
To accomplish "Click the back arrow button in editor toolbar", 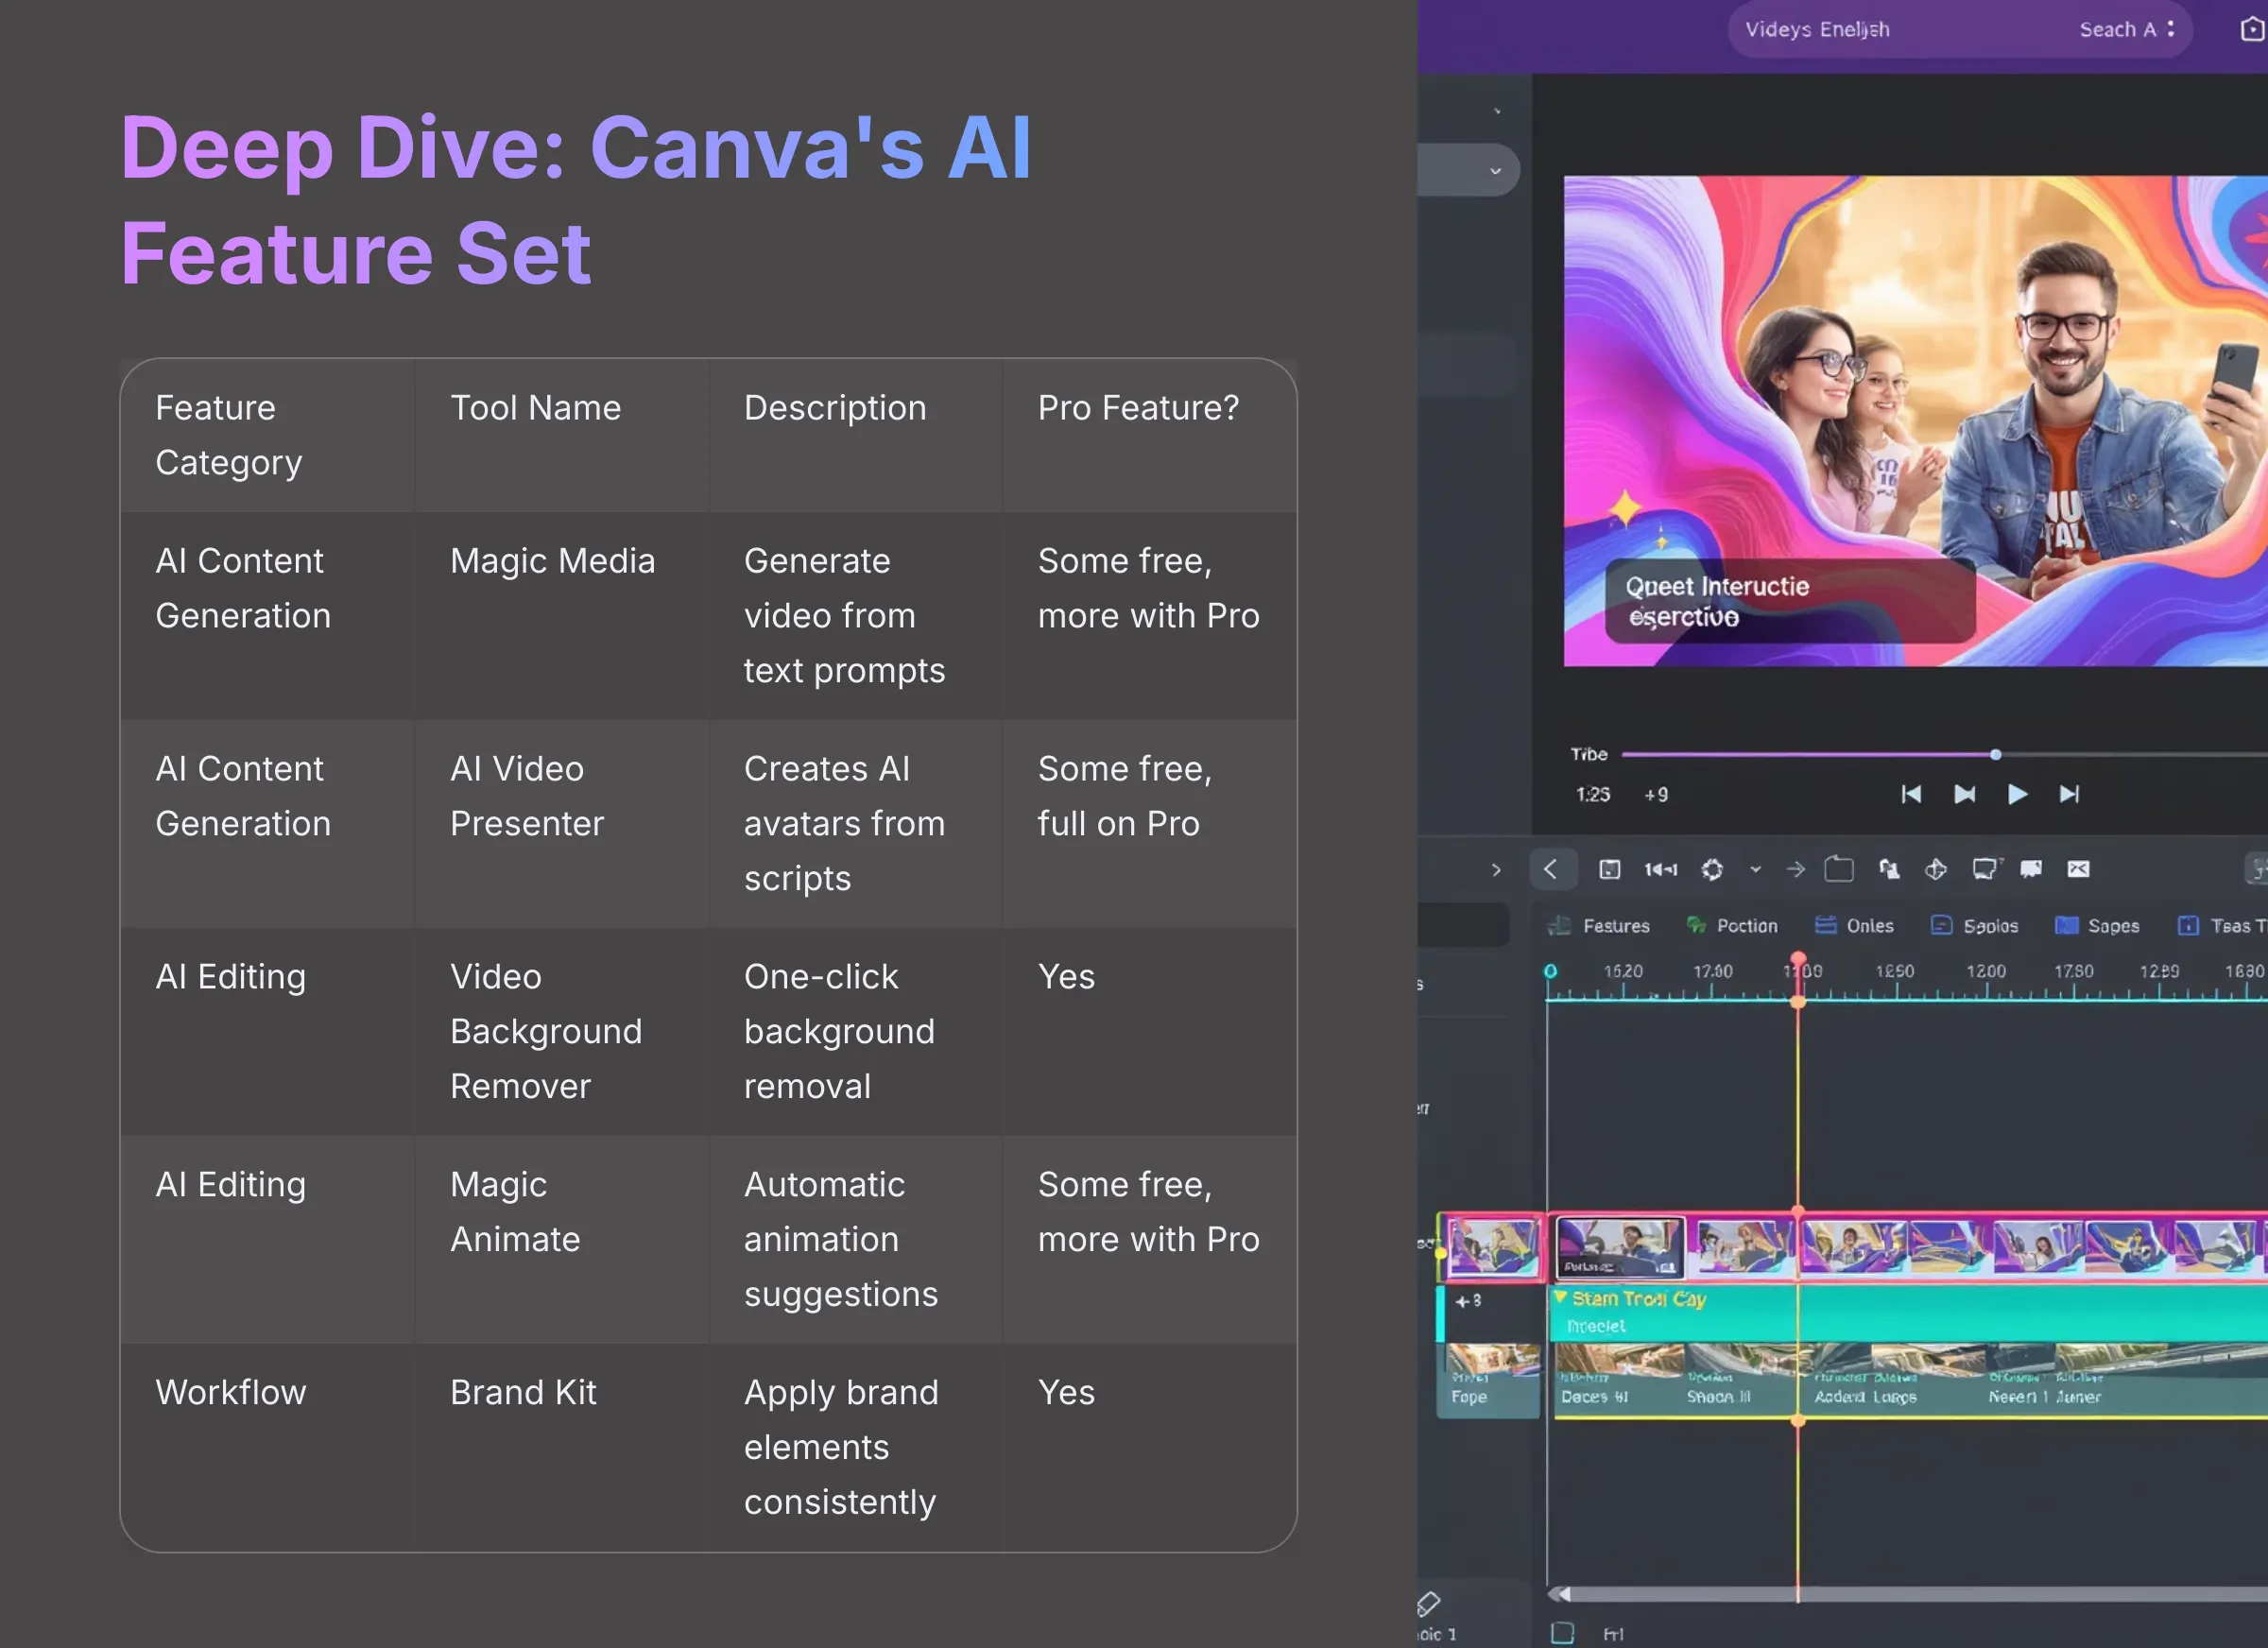I will (x=1552, y=869).
